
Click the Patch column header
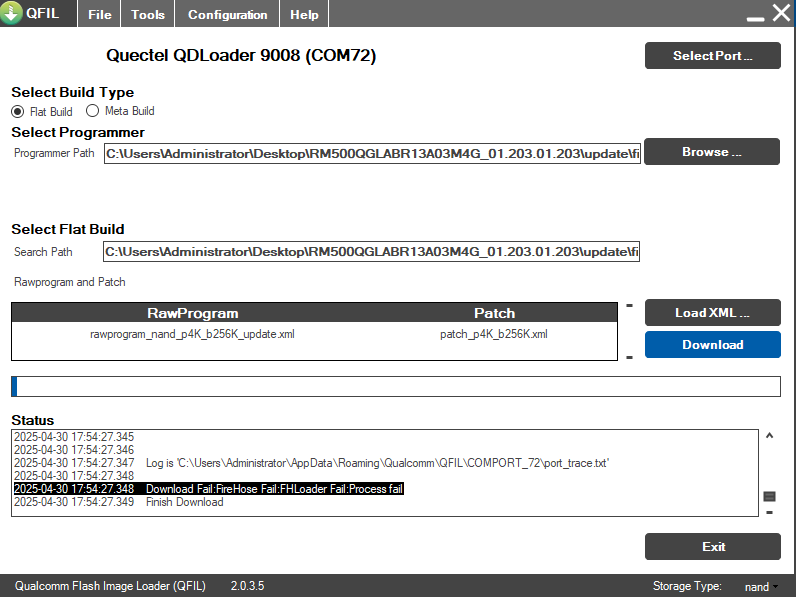494,313
